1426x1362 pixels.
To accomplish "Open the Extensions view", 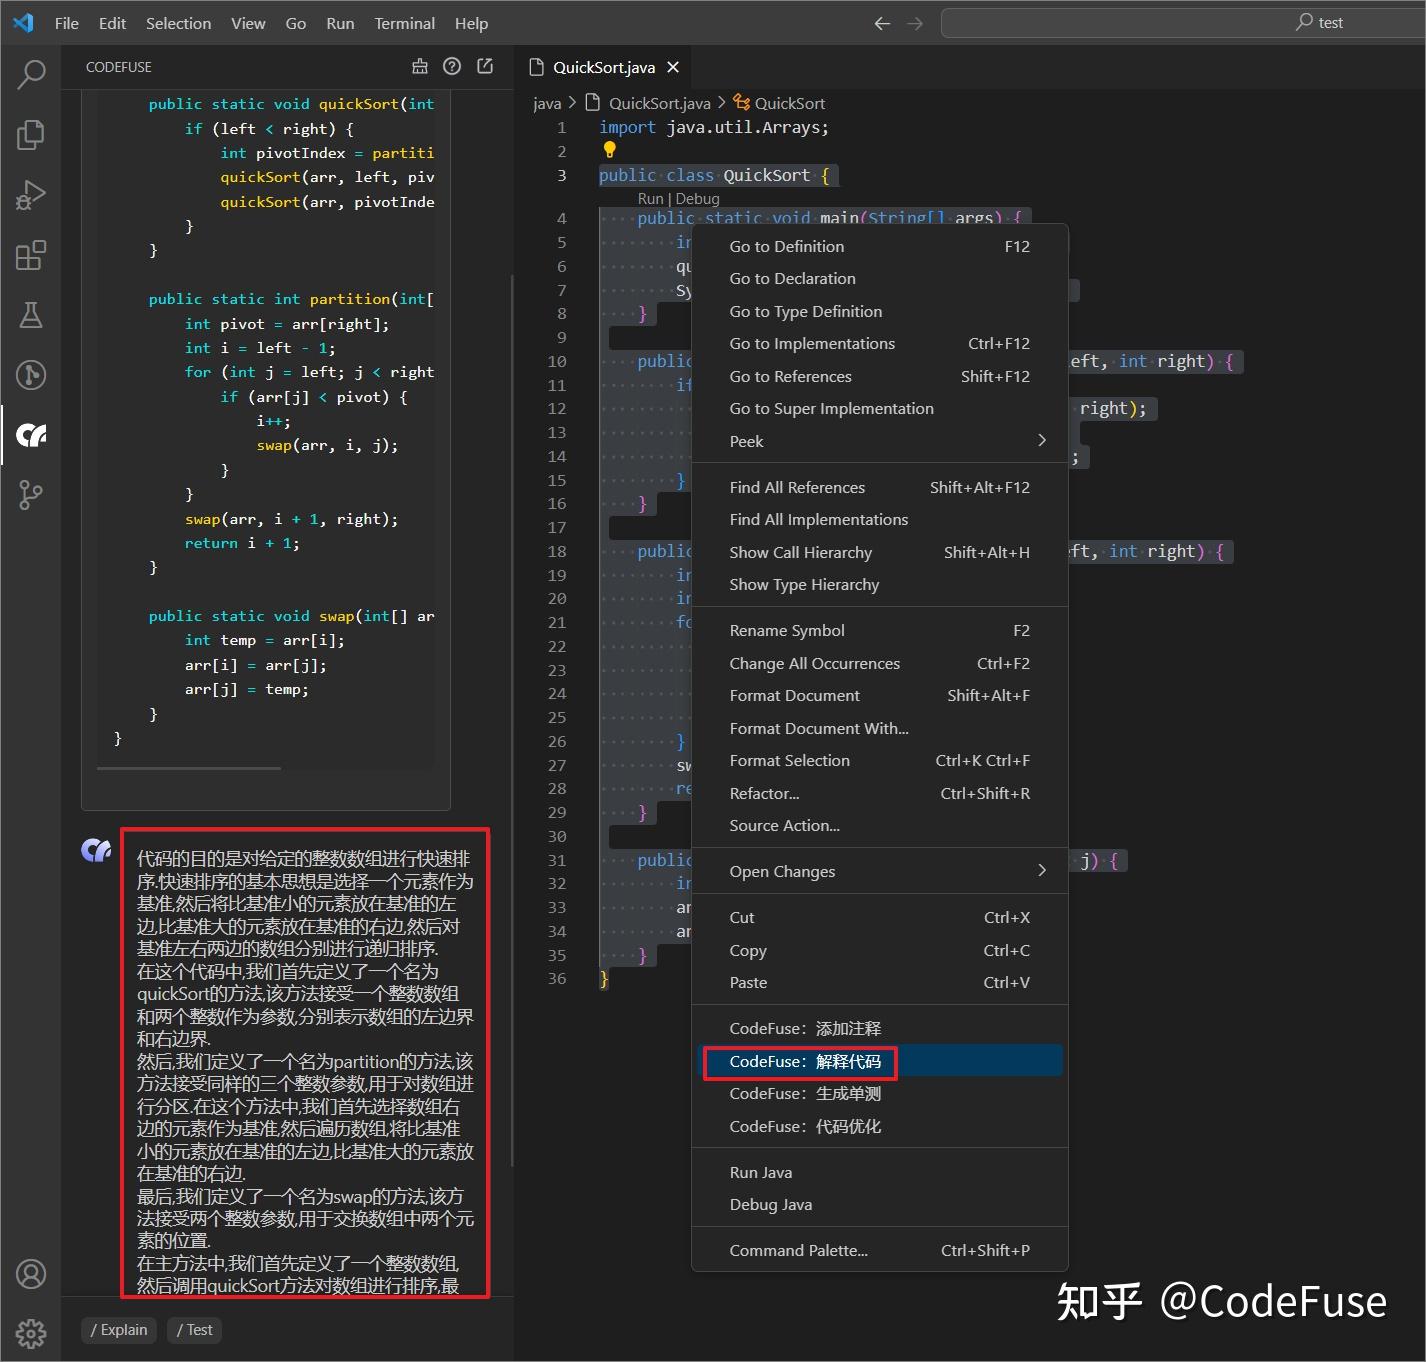I will tap(31, 255).
